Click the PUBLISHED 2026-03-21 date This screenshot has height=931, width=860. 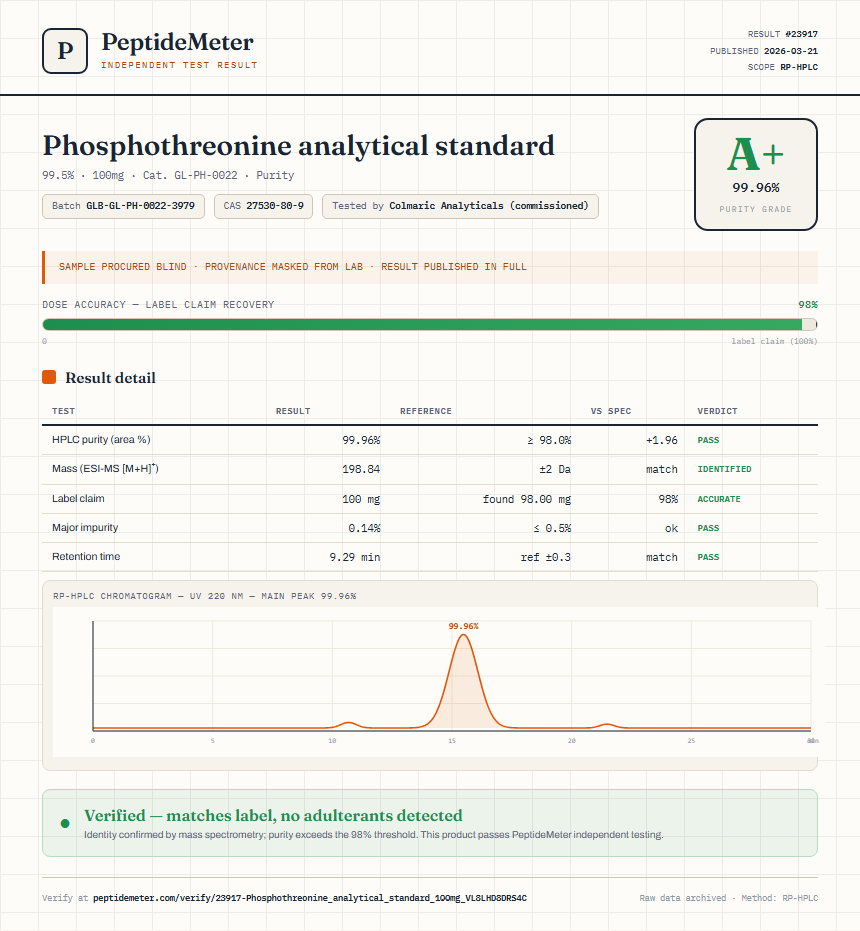[x=764, y=51]
